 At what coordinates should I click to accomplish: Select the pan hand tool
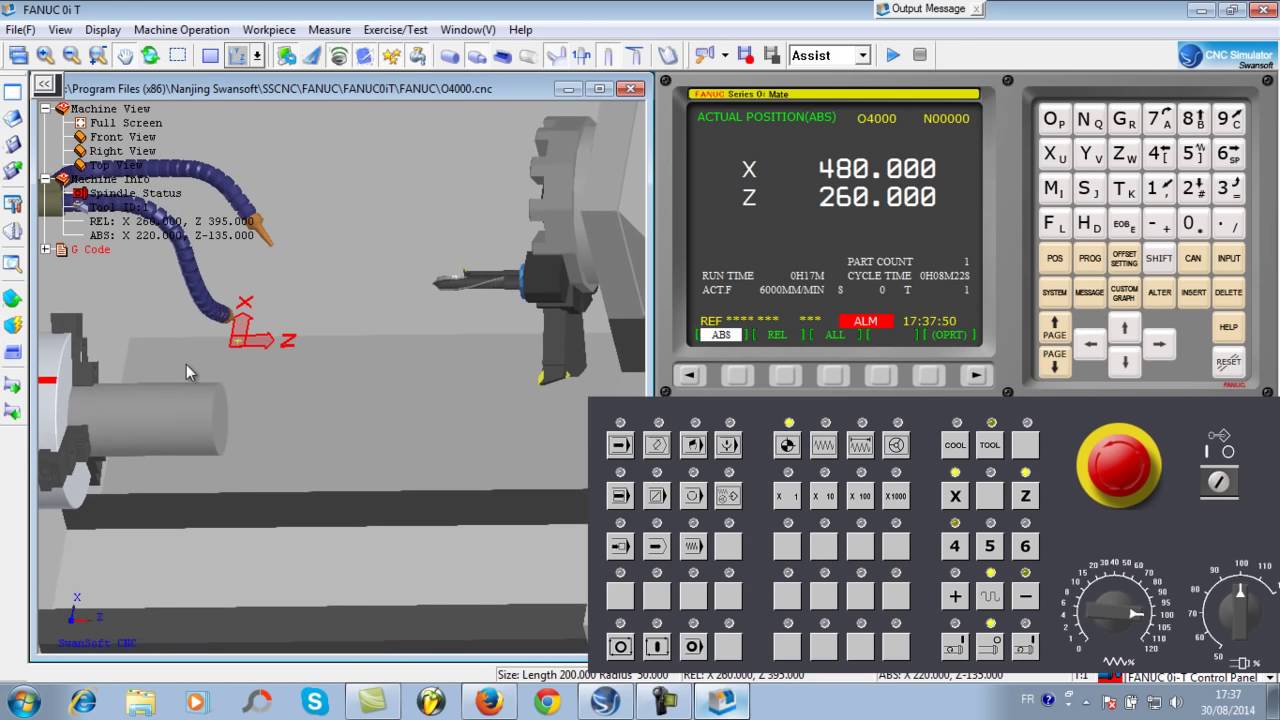tap(124, 56)
